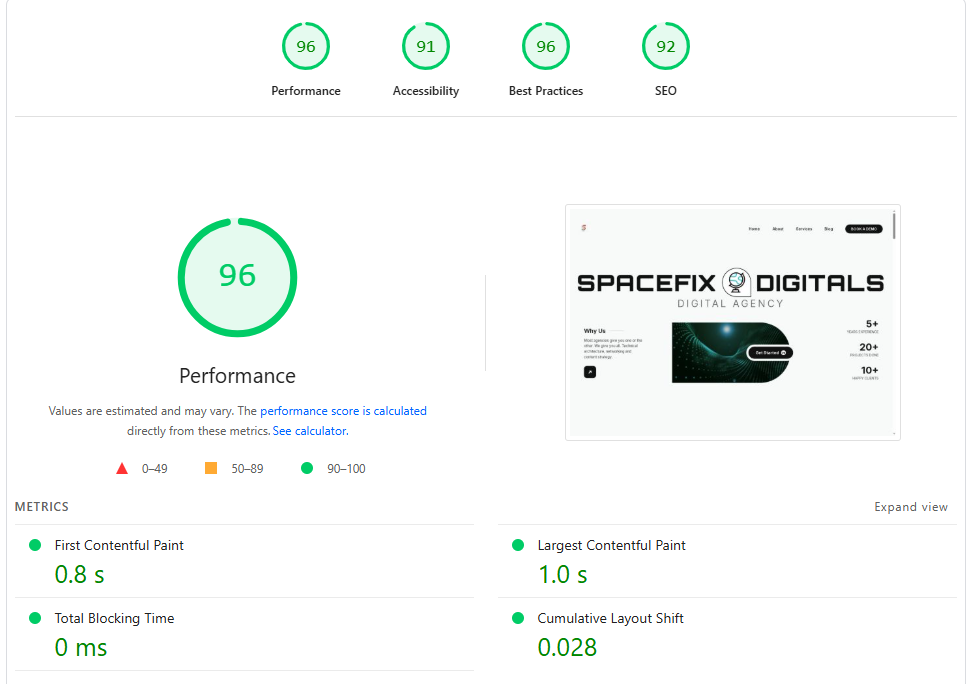974x684 pixels.
Task: Click the '0–49' legend range text
Action: point(155,468)
